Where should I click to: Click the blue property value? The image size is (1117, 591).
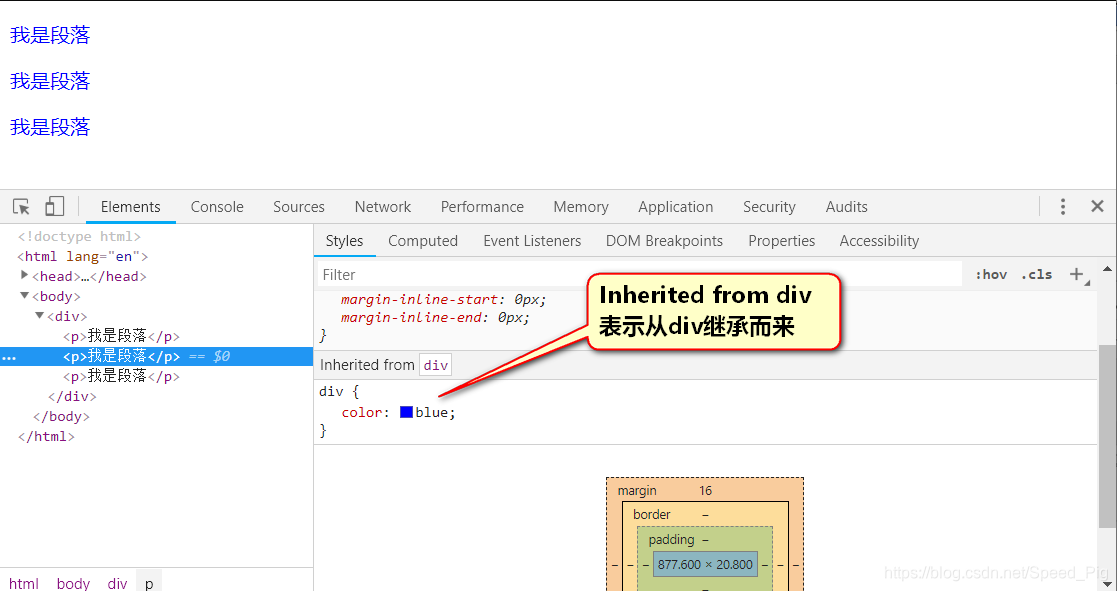(433, 412)
